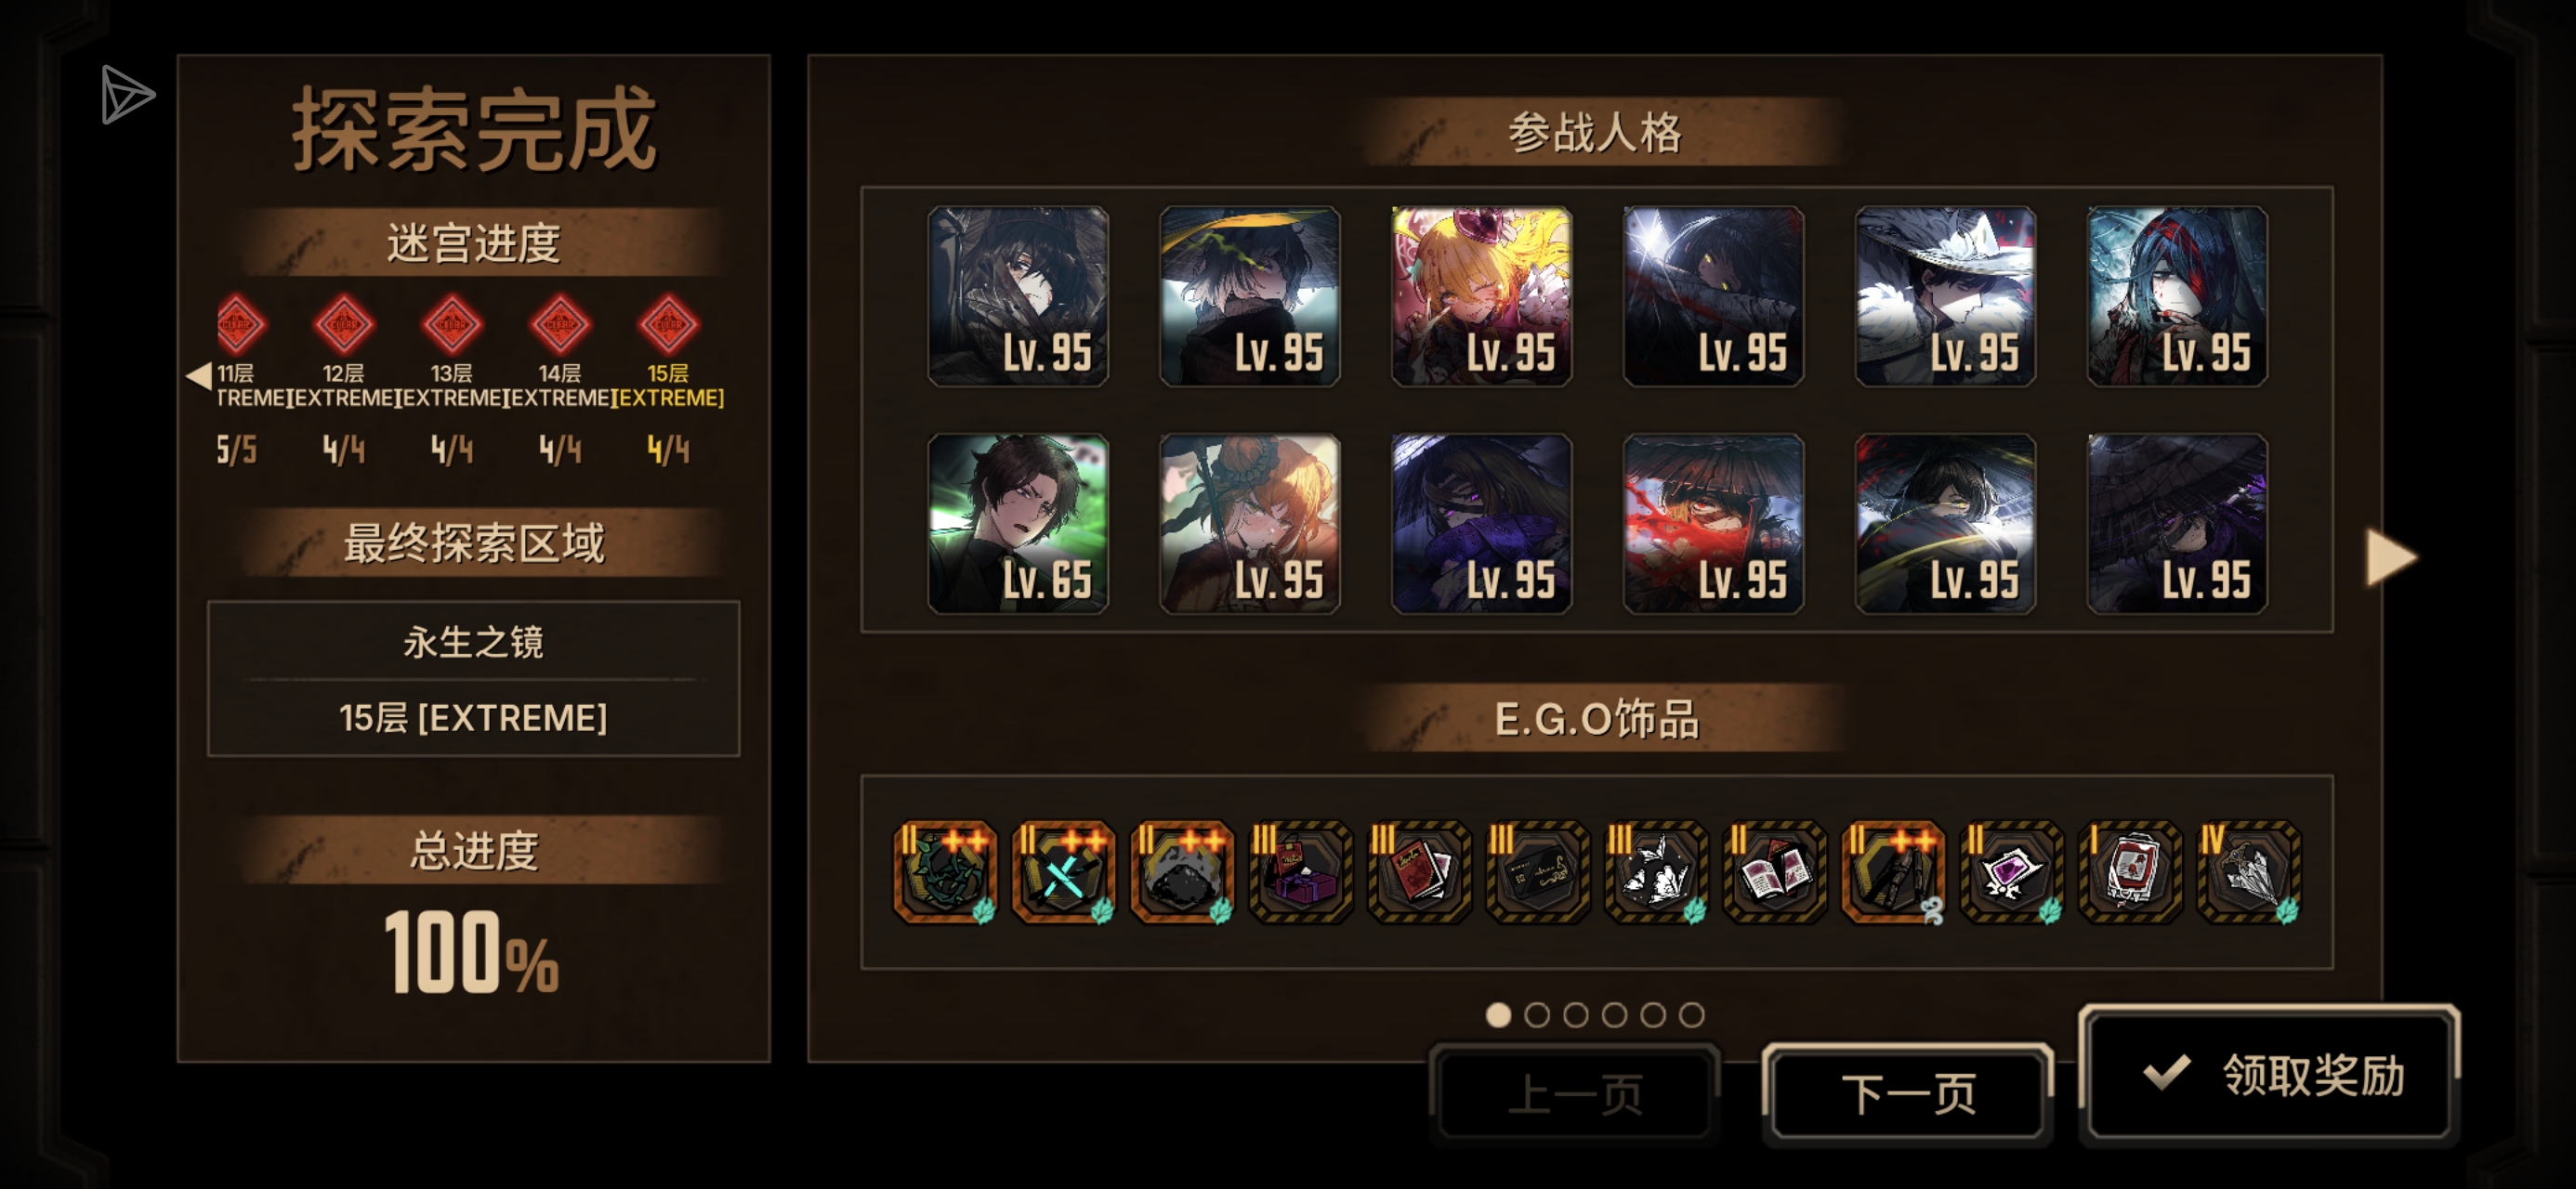Select the black card tier III gift
This screenshot has height=1189, width=2576.
(1538, 872)
